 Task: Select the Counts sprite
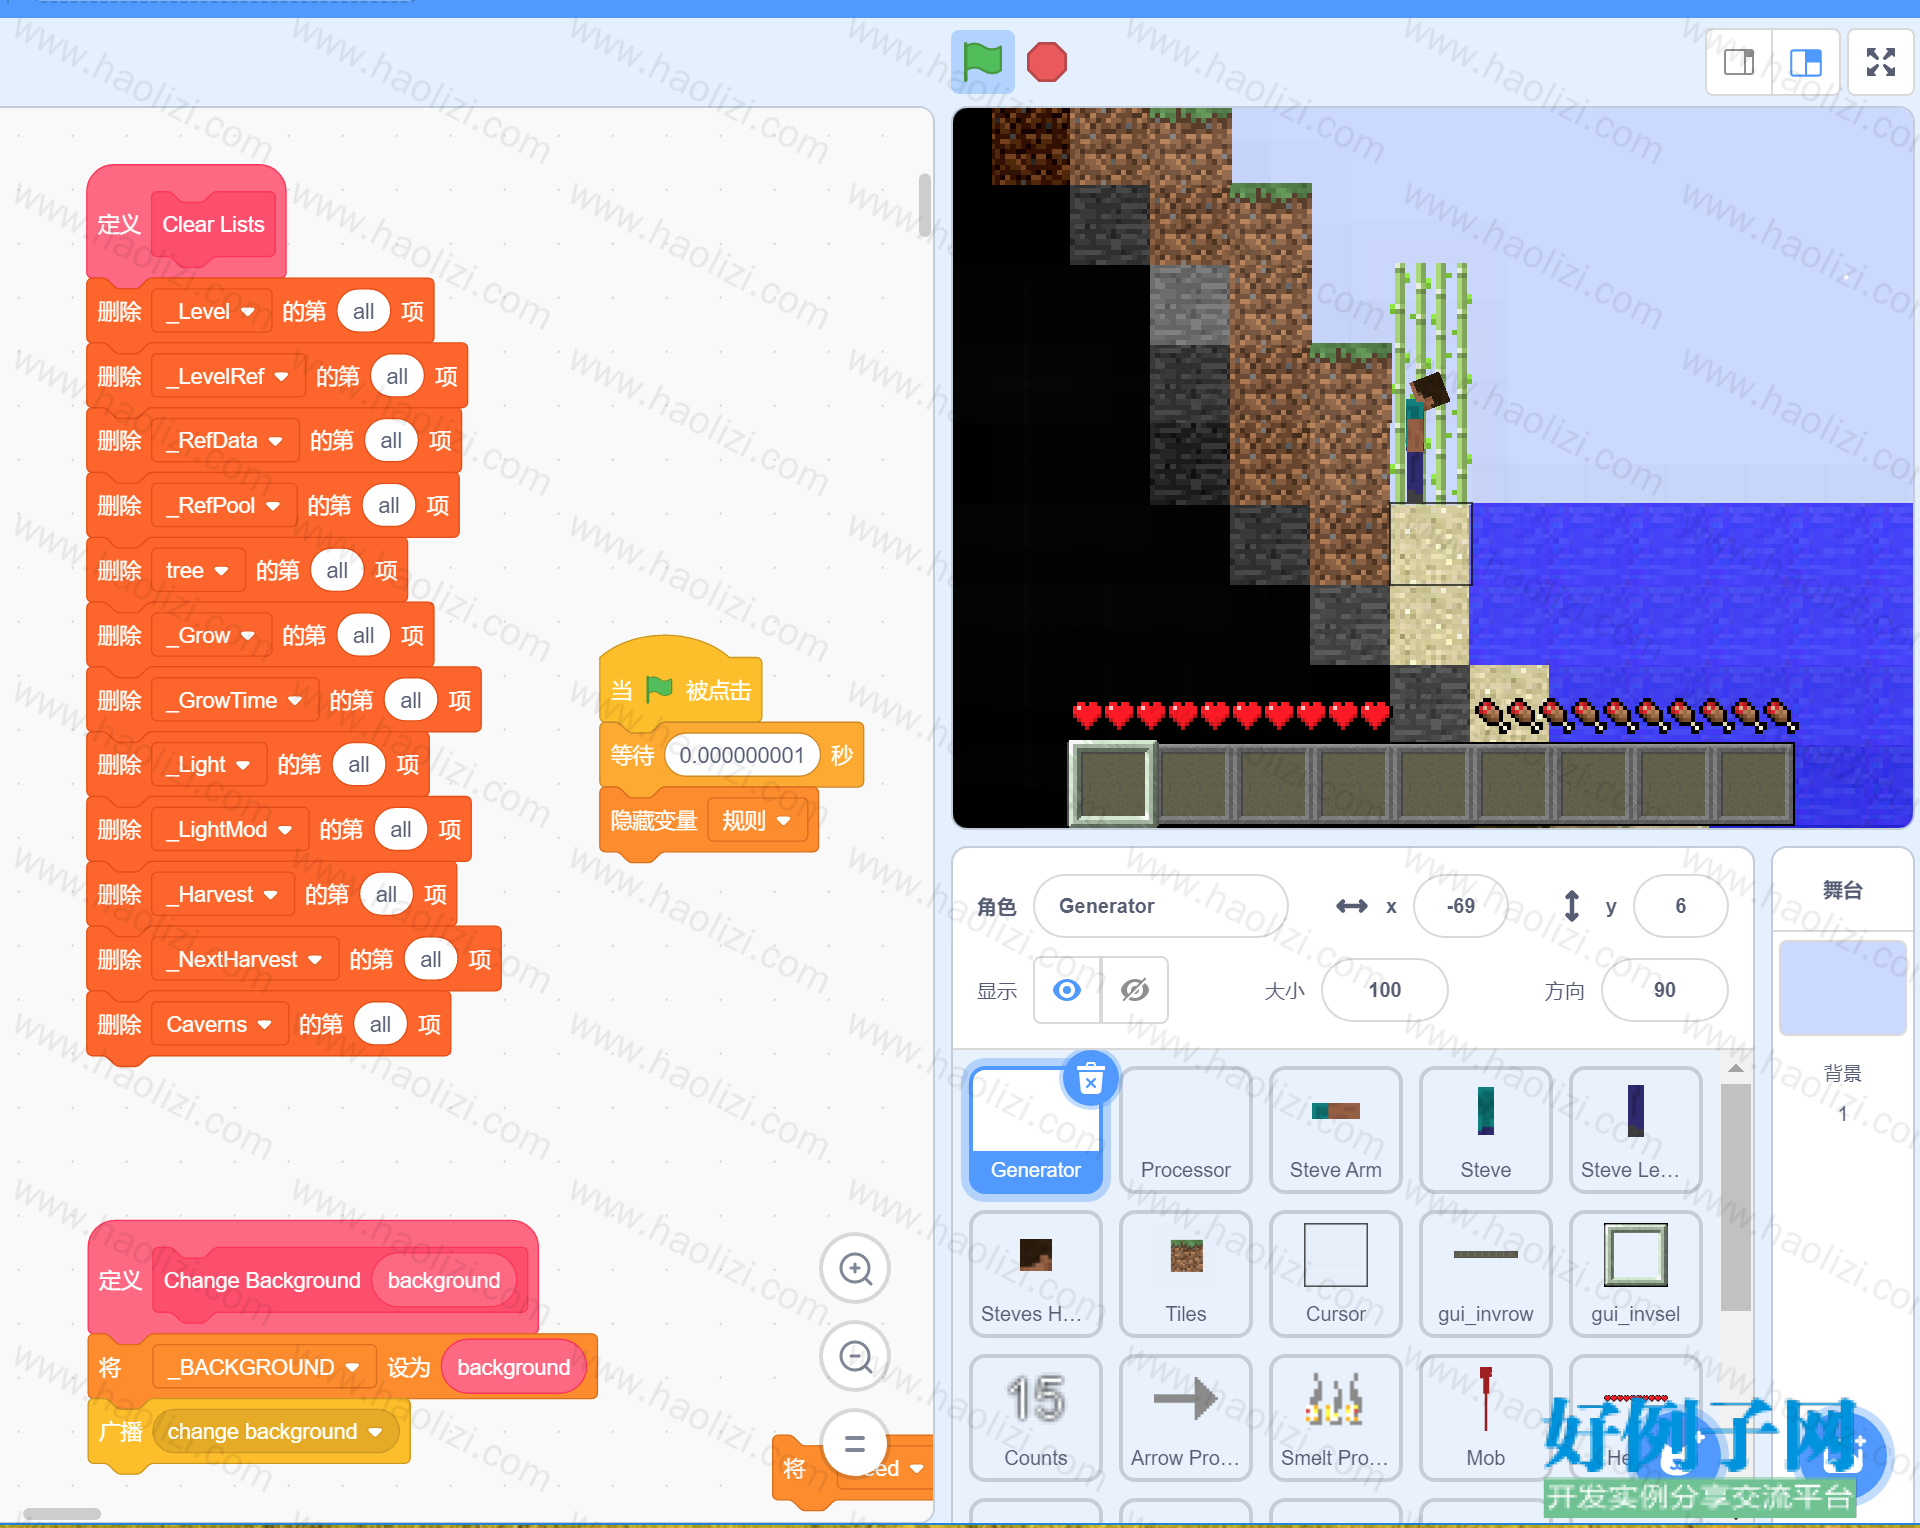1036,1418
